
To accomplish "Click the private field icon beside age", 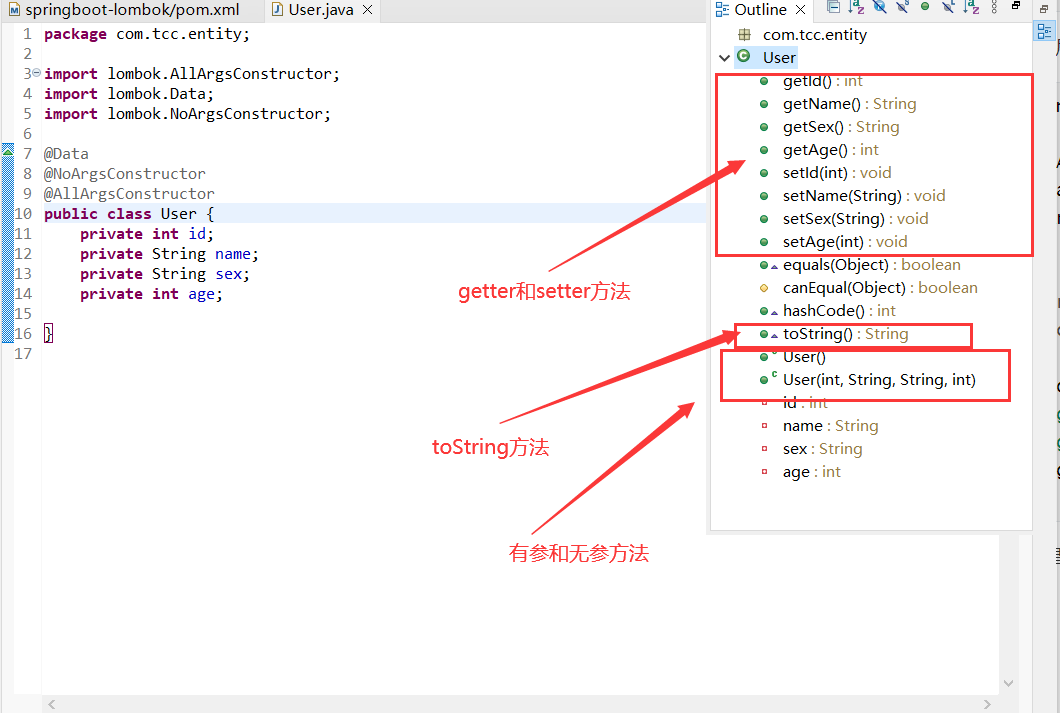I will pos(765,472).
